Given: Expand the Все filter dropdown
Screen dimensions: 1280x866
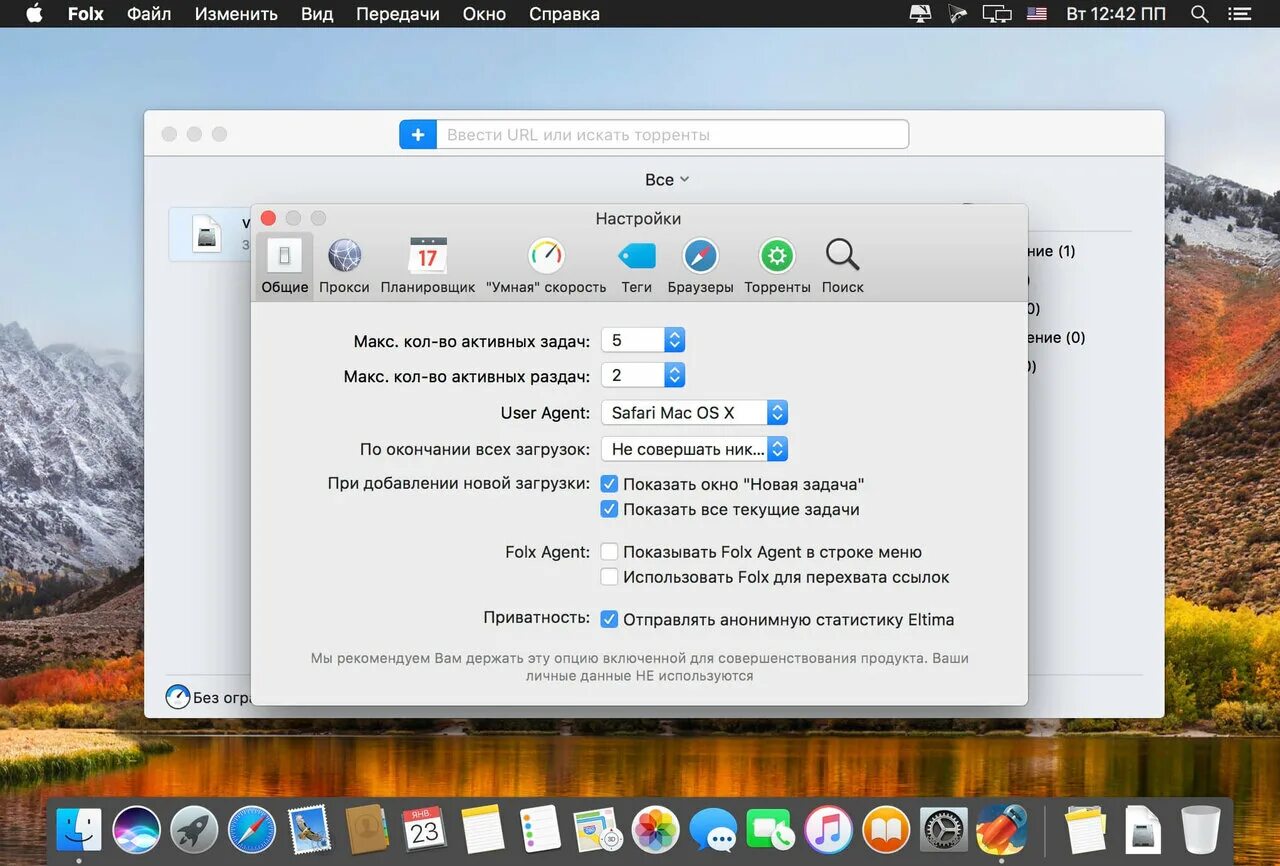Looking at the screenshot, I should [x=667, y=180].
